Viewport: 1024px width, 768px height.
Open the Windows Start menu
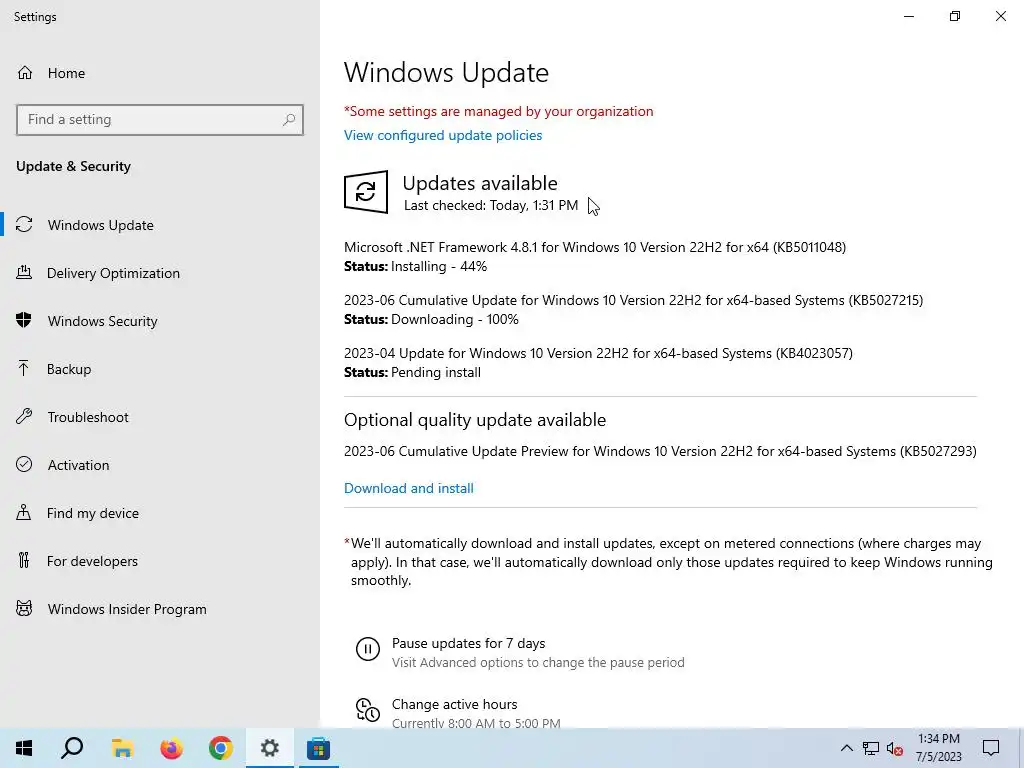pos(24,748)
